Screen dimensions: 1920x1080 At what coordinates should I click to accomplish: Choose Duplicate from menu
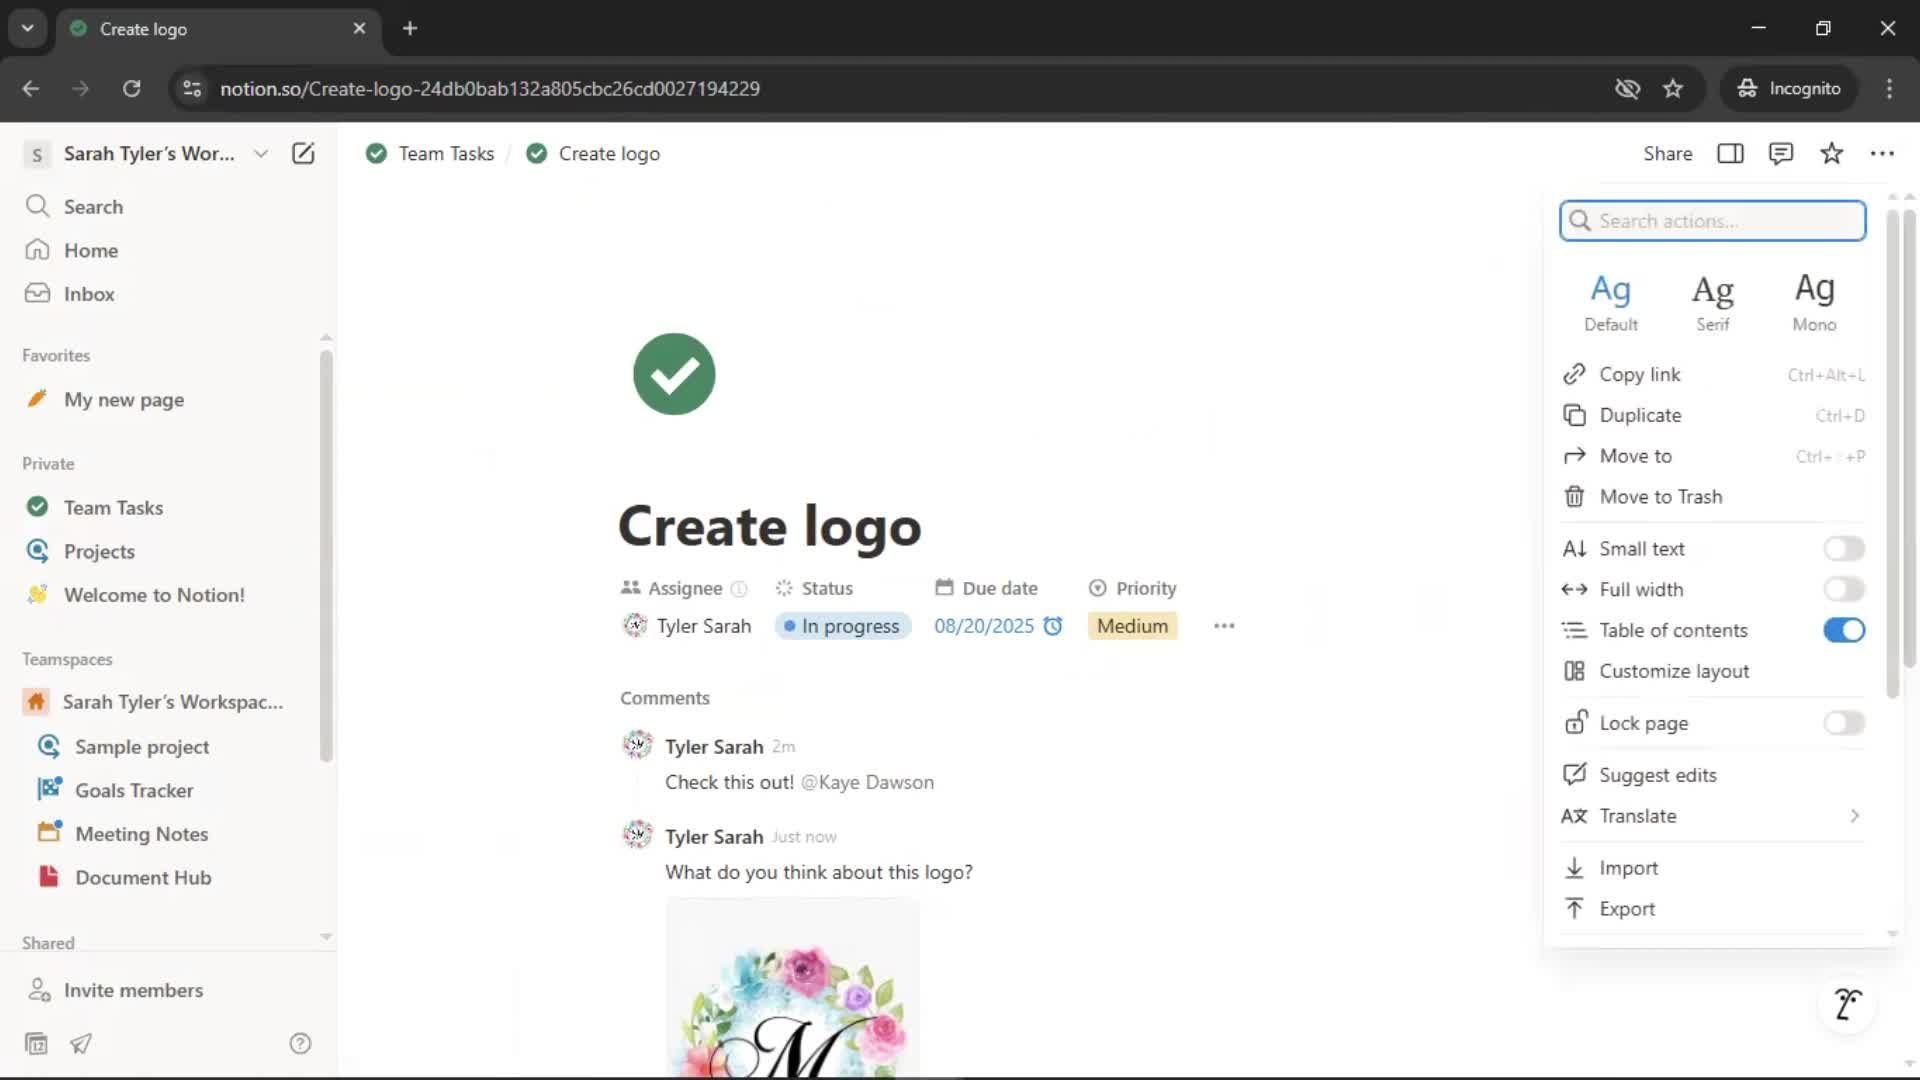pyautogui.click(x=1713, y=415)
